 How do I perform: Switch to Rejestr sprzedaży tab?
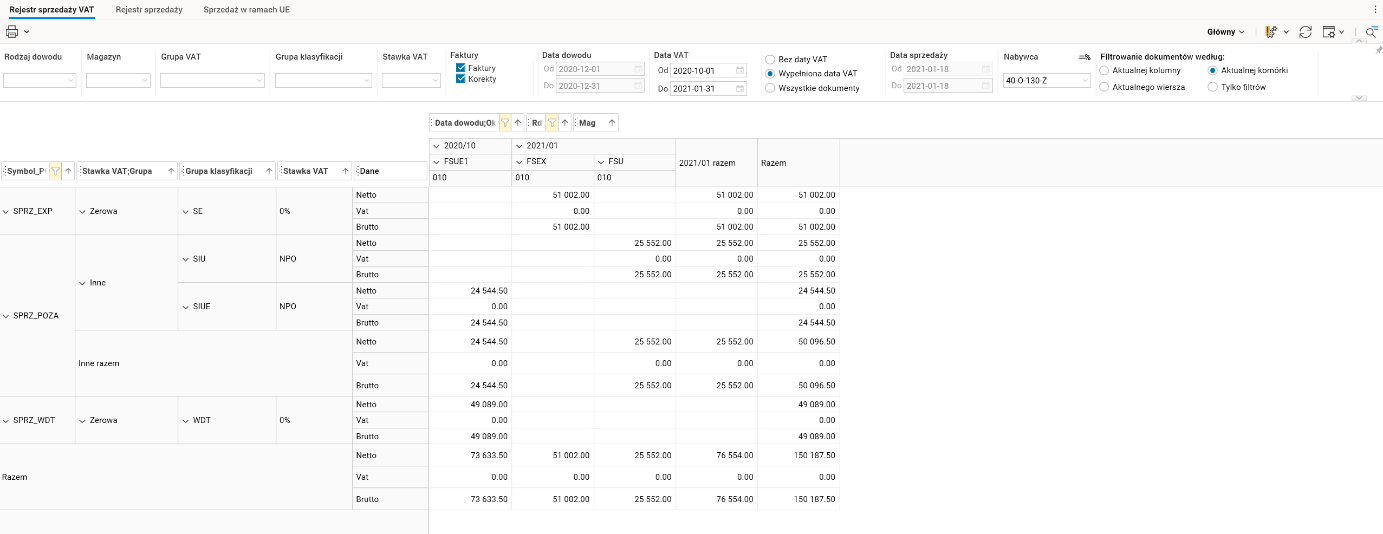149,8
